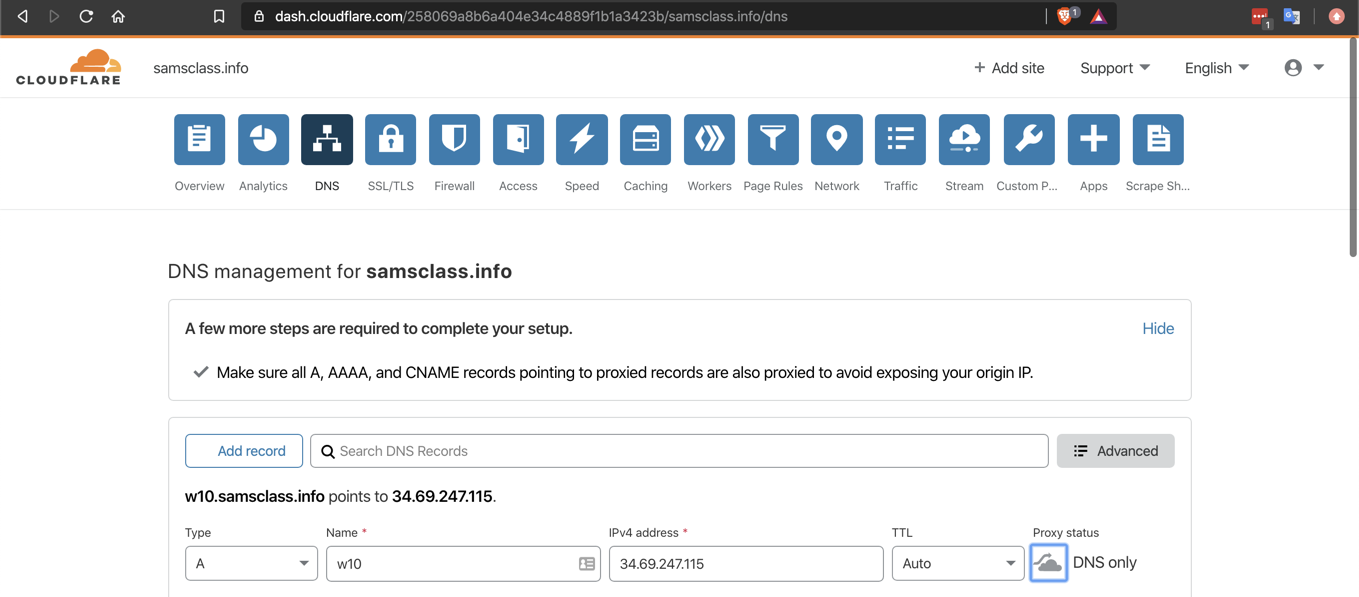This screenshot has height=597, width=1359.
Task: Click the Hide link
Action: click(x=1158, y=328)
